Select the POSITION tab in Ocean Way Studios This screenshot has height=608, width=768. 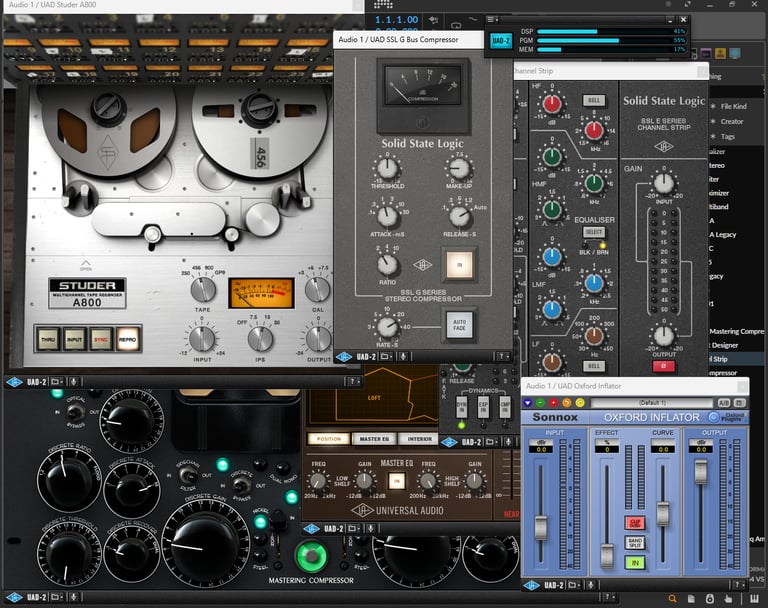[x=329, y=439]
